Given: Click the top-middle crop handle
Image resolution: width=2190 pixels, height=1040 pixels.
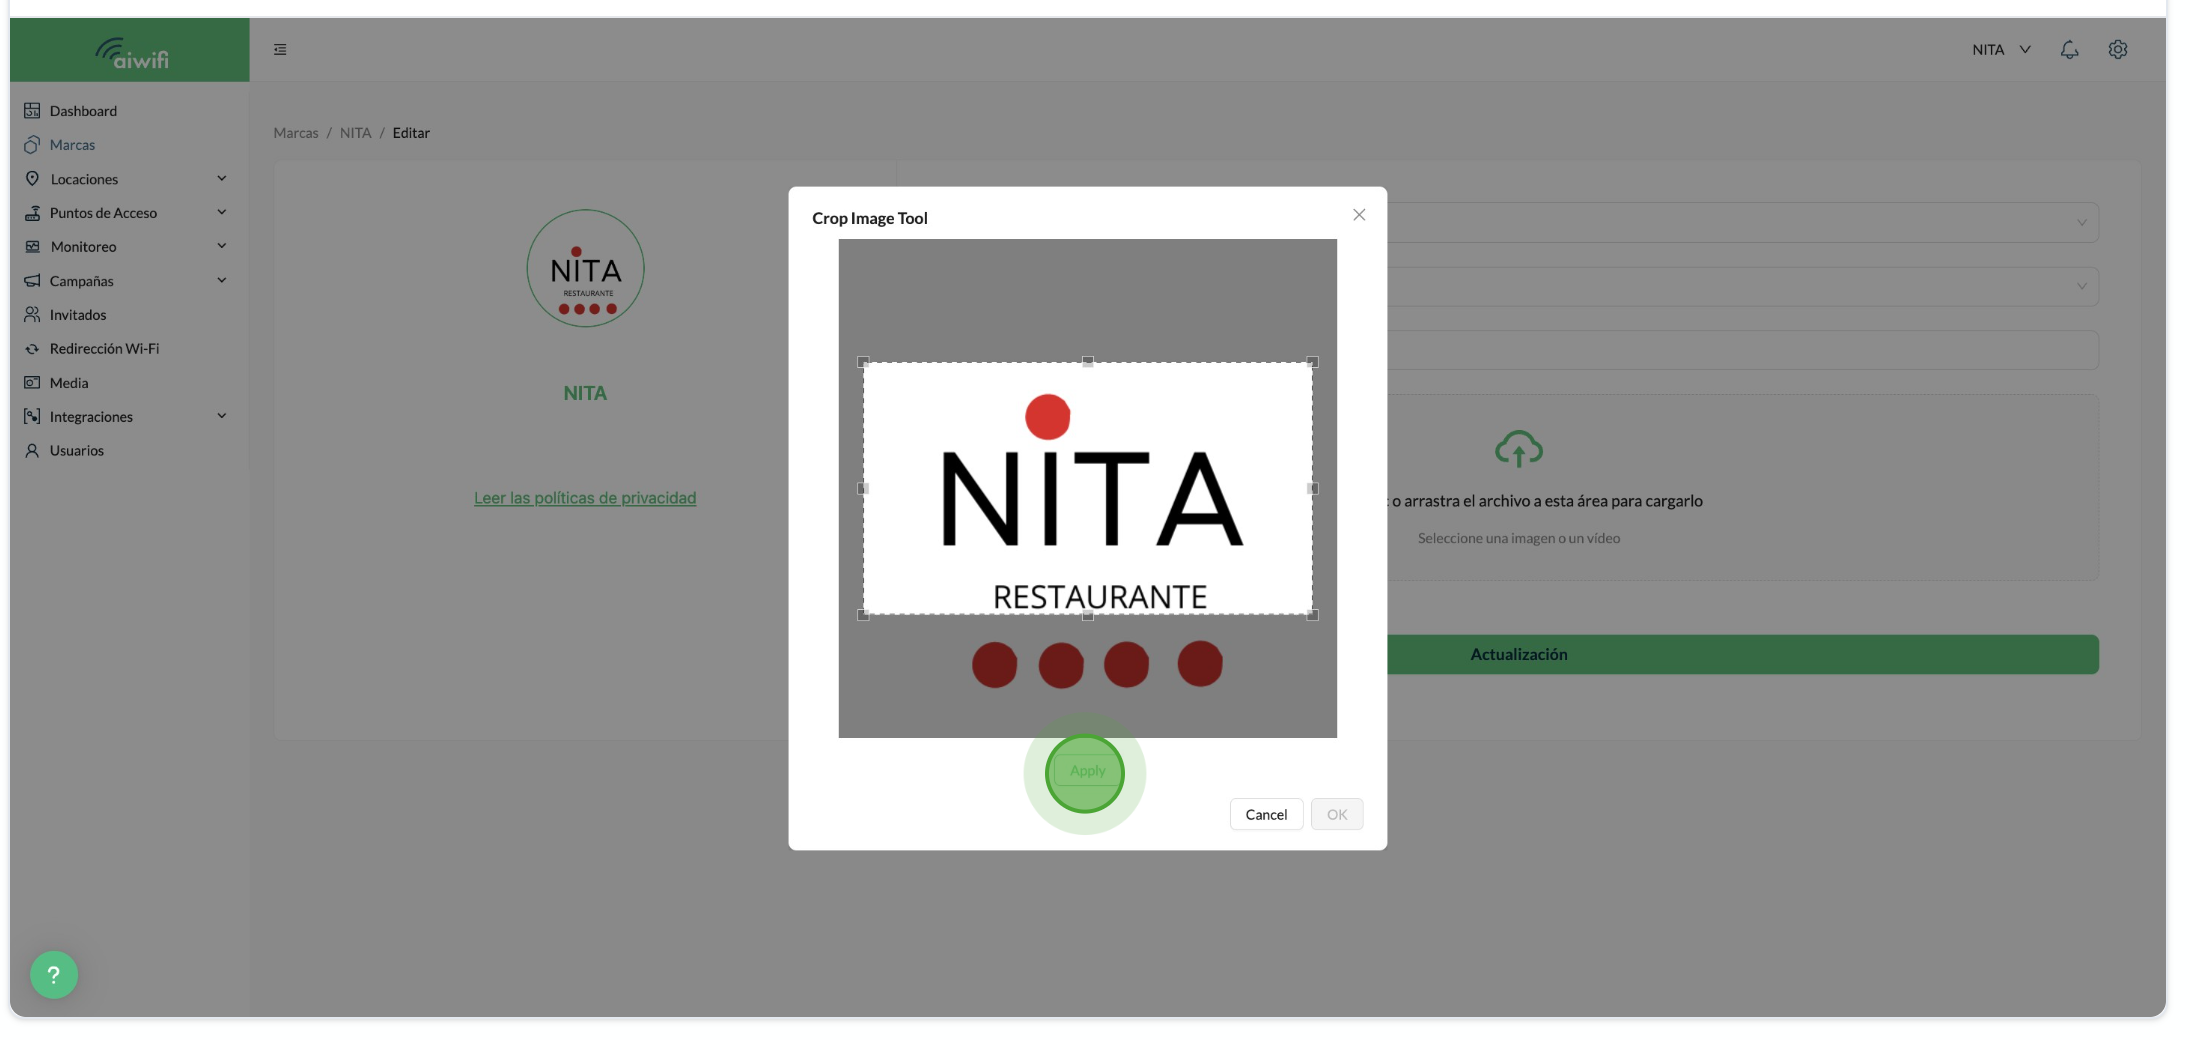Looking at the screenshot, I should tap(1088, 362).
